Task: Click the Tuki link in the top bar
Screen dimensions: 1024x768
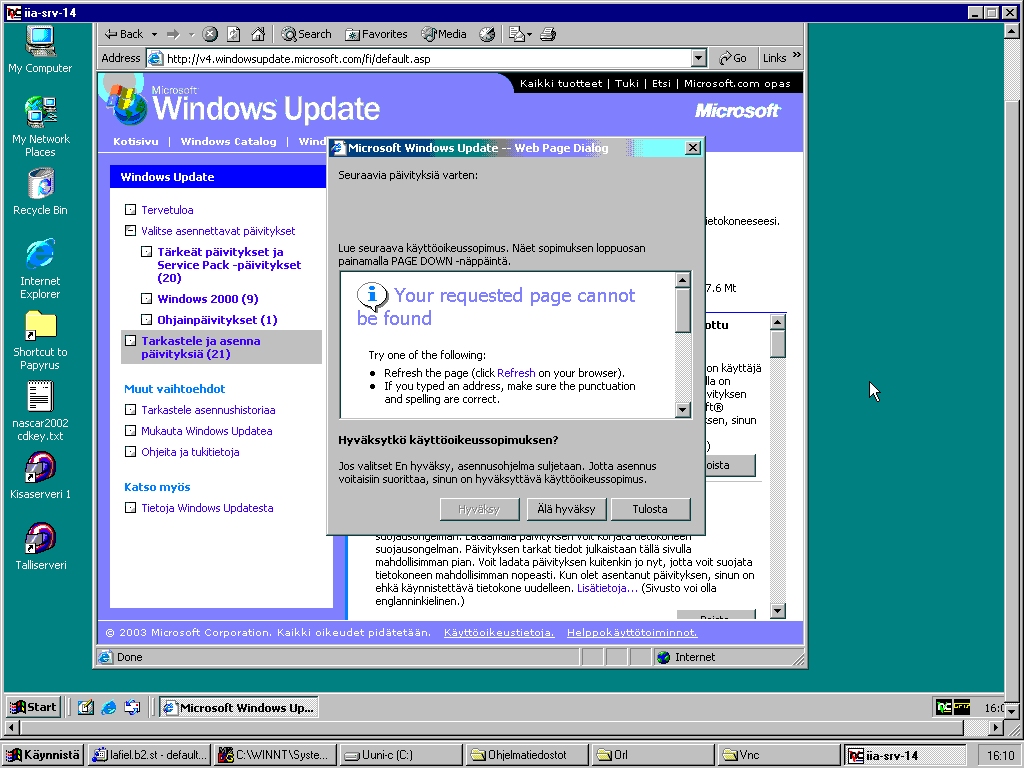Action: pos(627,84)
